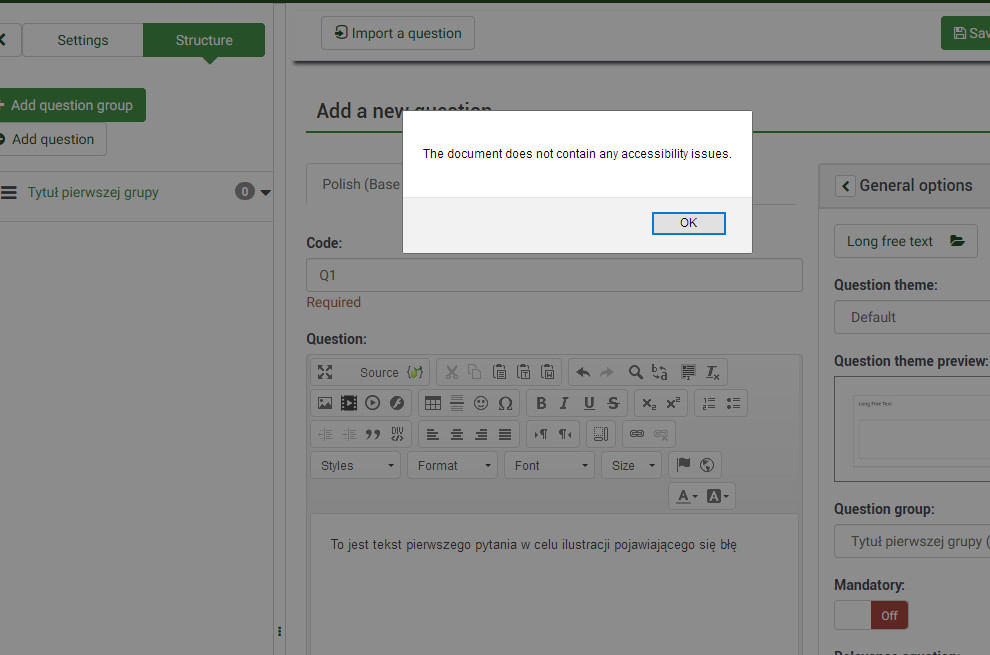
Task: Toggle italic formatting
Action: [x=564, y=403]
